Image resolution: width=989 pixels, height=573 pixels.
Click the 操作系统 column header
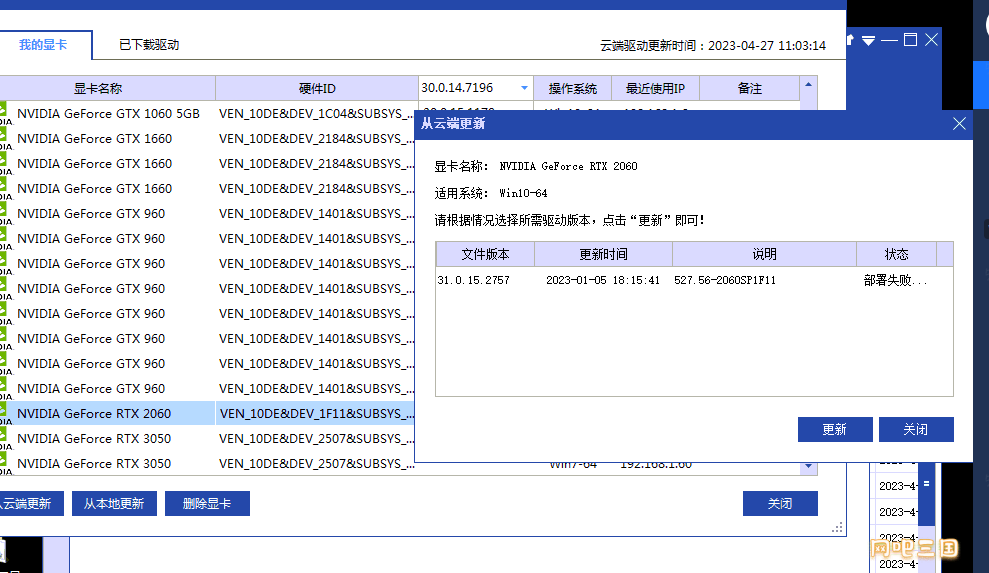(x=572, y=88)
